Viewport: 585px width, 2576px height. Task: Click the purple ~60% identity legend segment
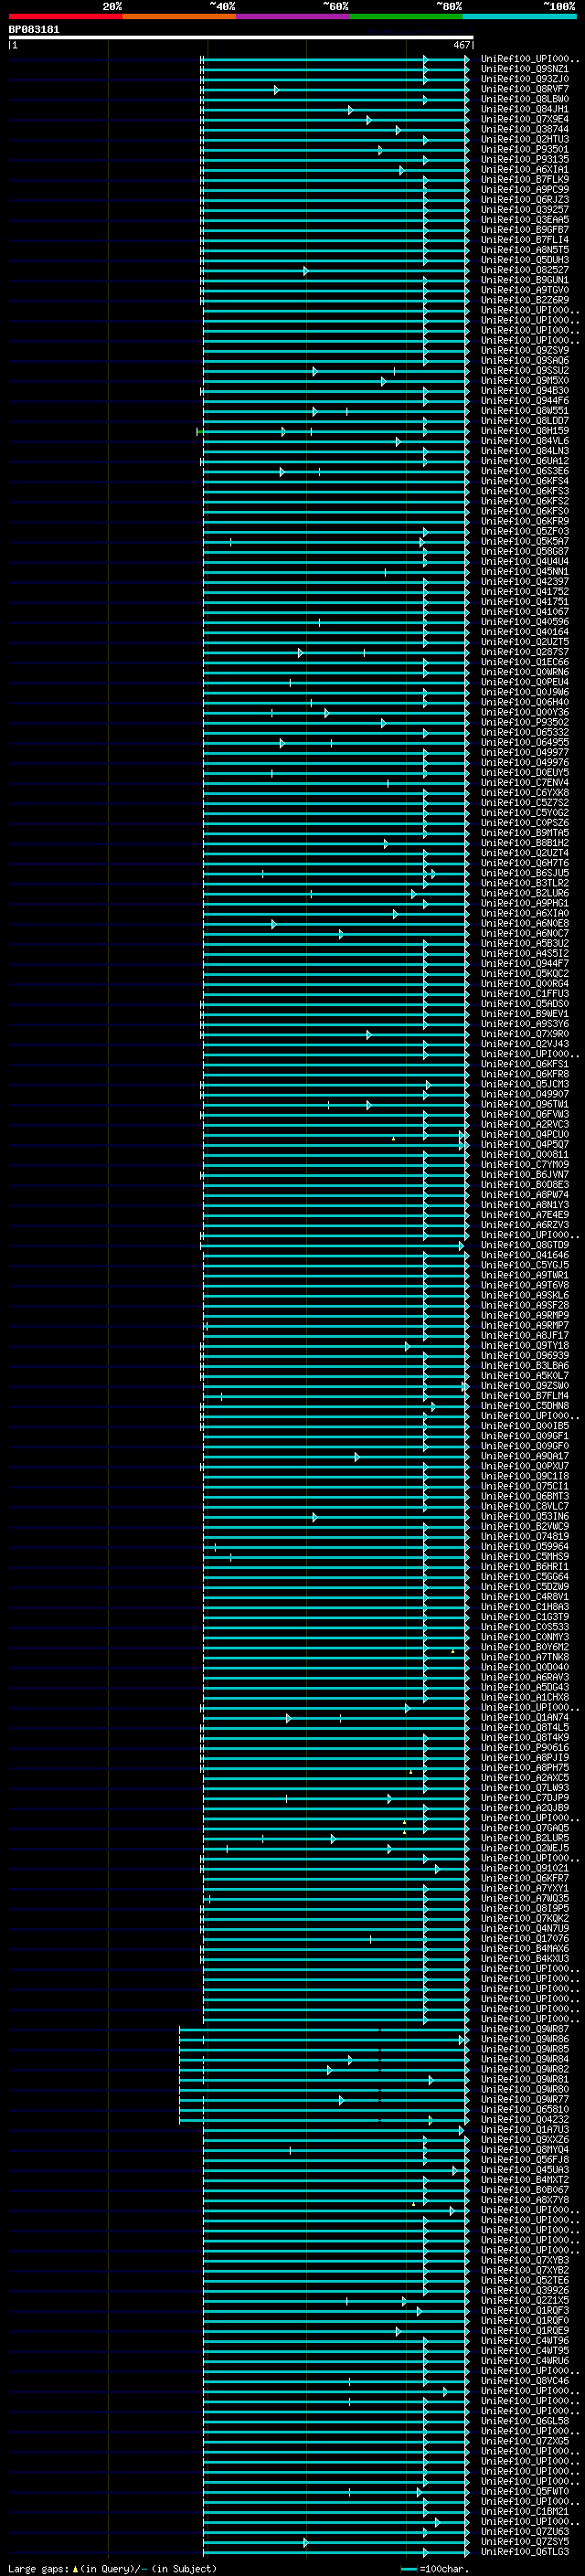pos(293,16)
